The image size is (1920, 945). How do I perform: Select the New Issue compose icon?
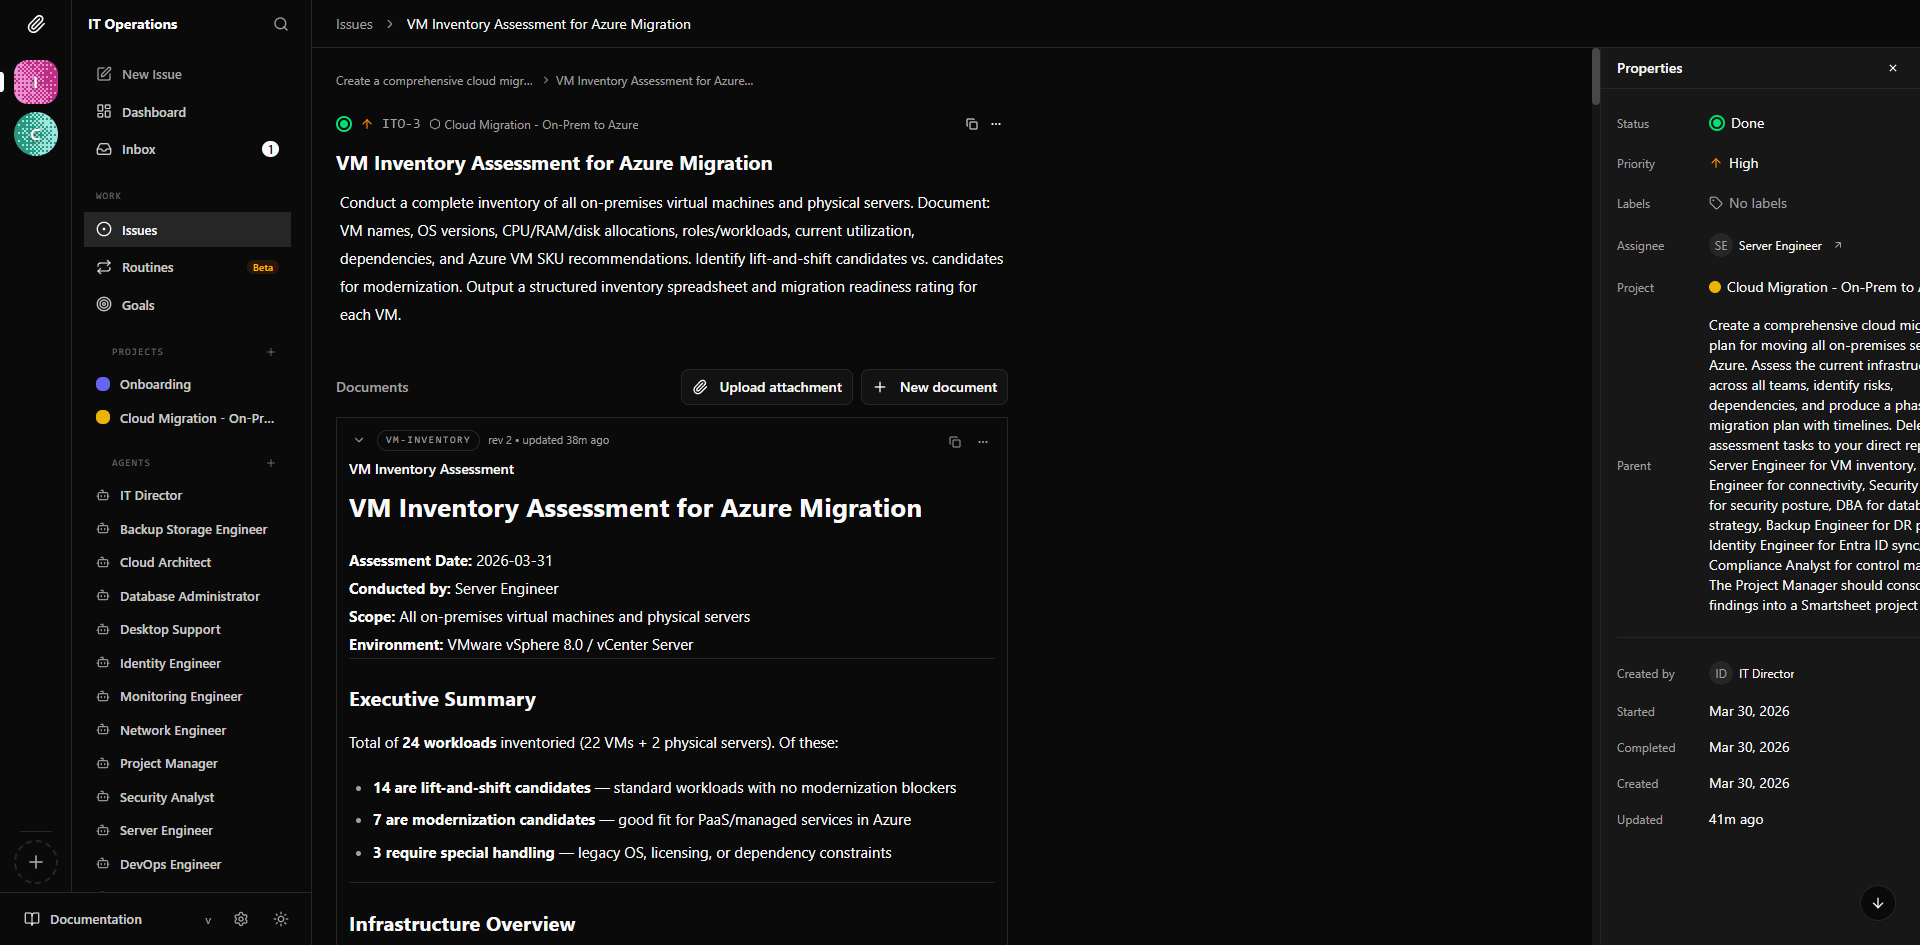tap(104, 73)
